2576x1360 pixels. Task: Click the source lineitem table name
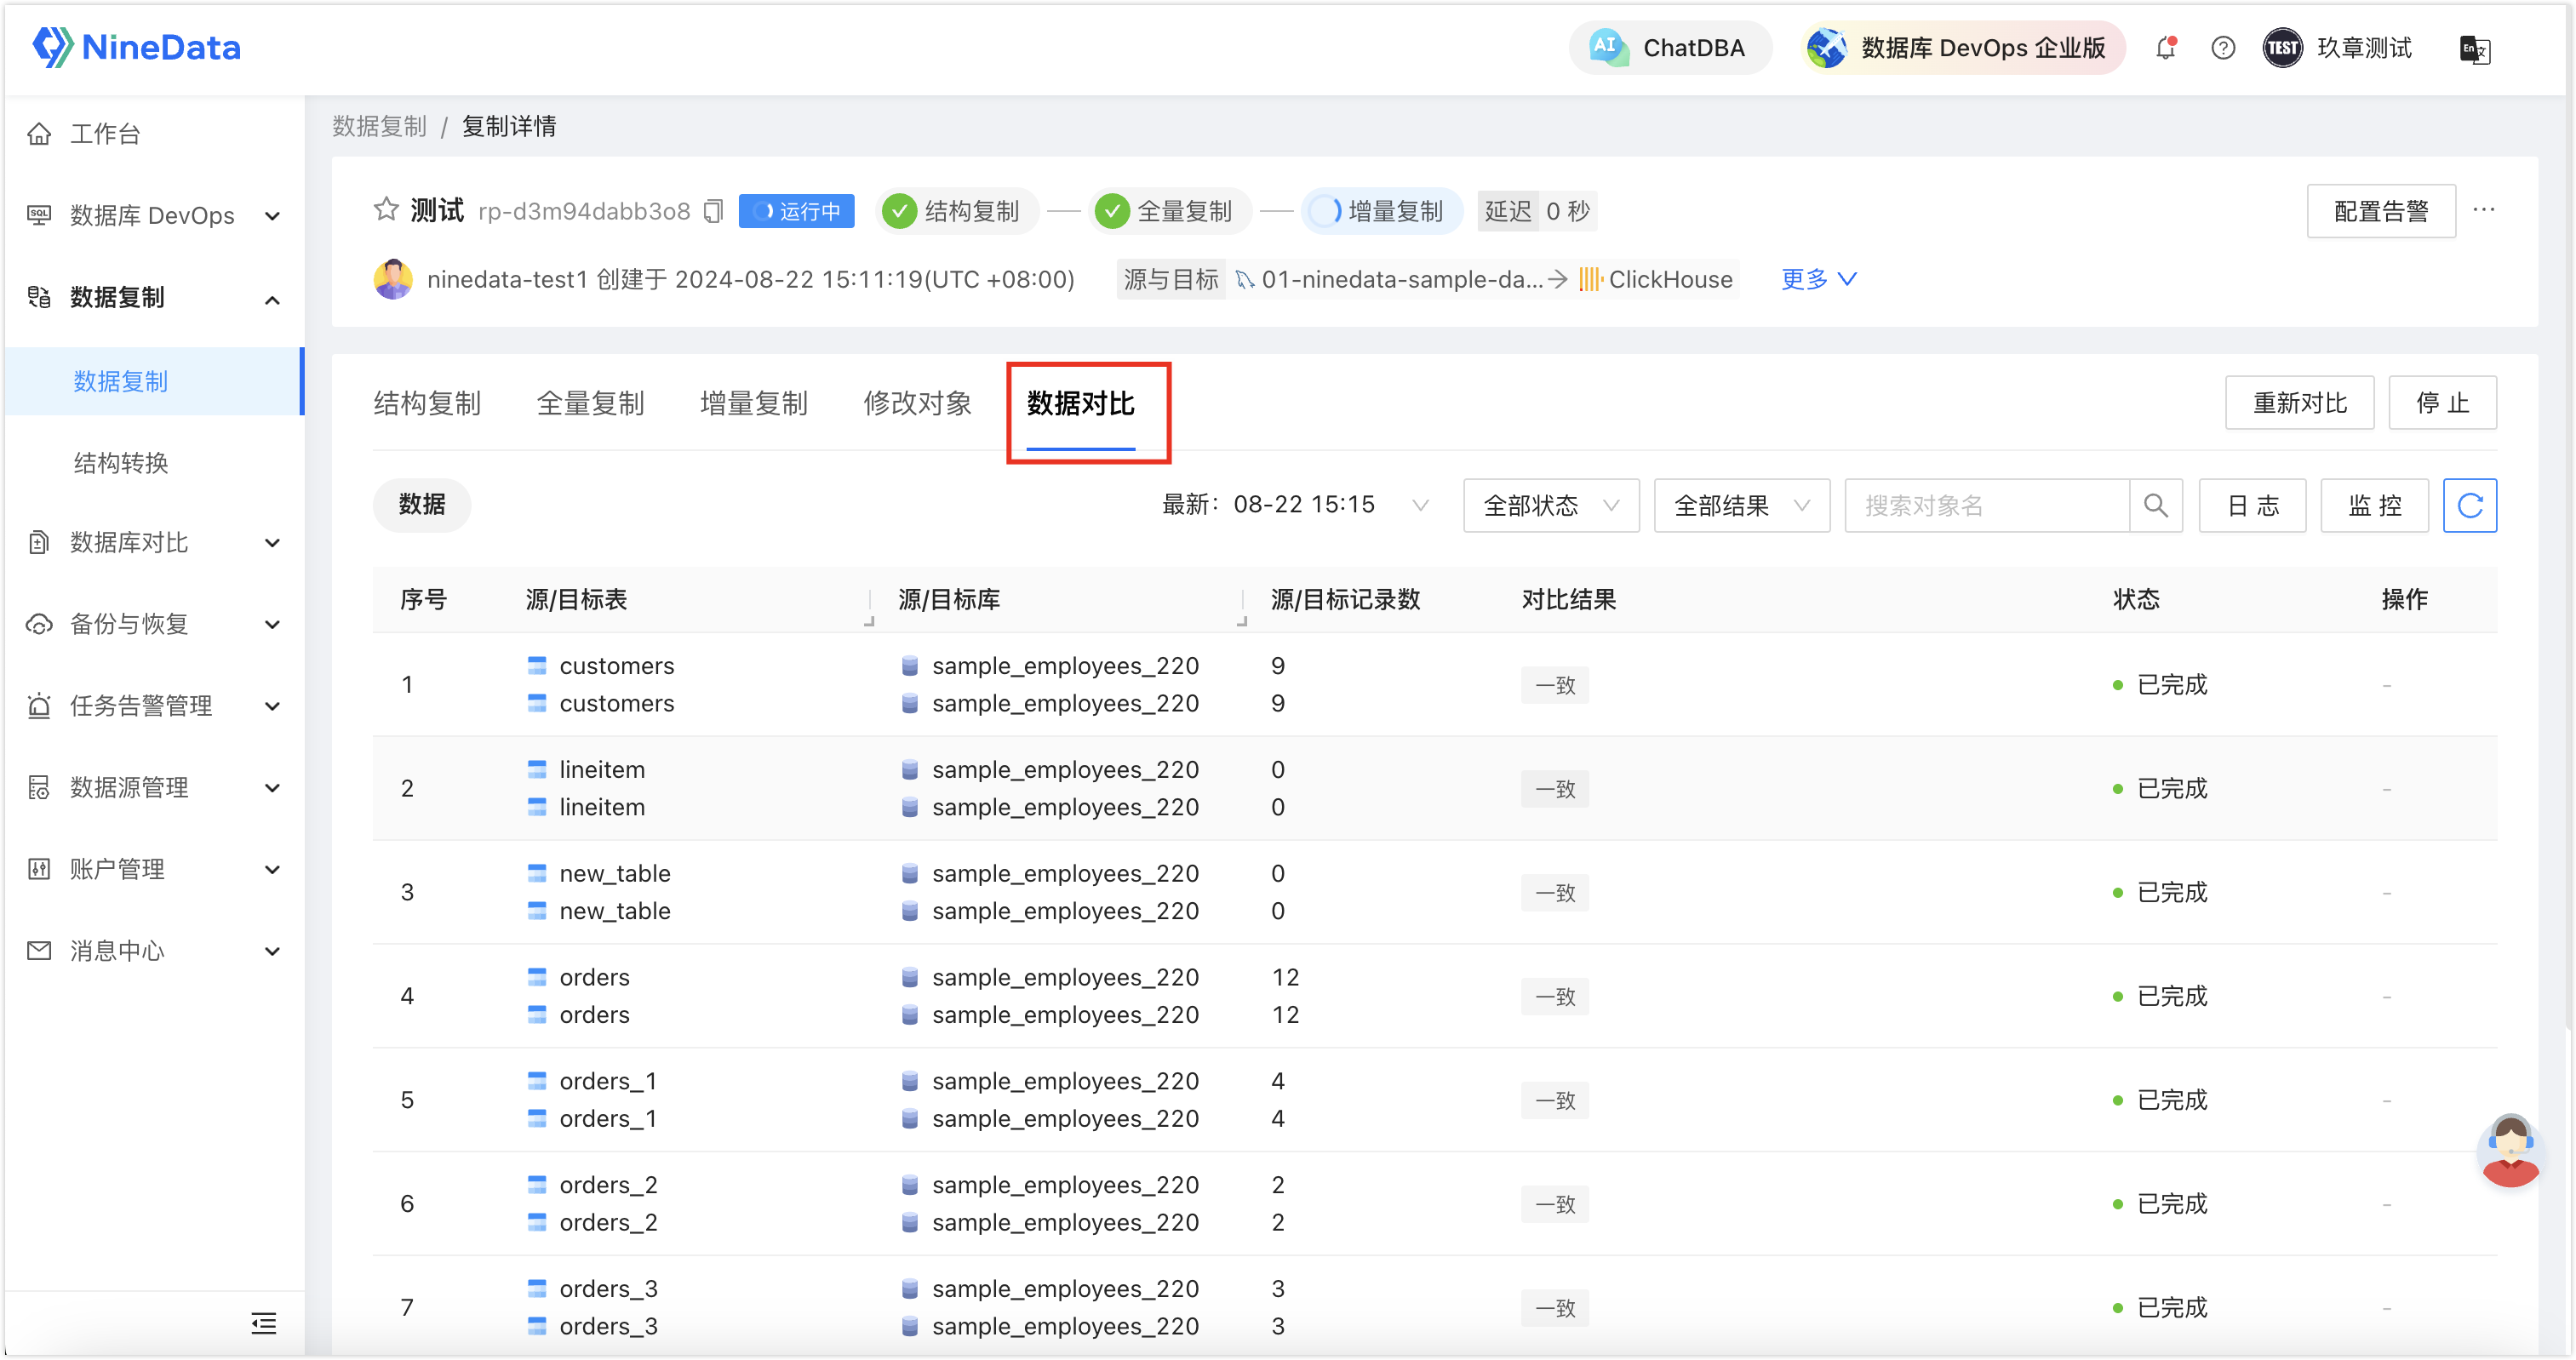coord(602,769)
